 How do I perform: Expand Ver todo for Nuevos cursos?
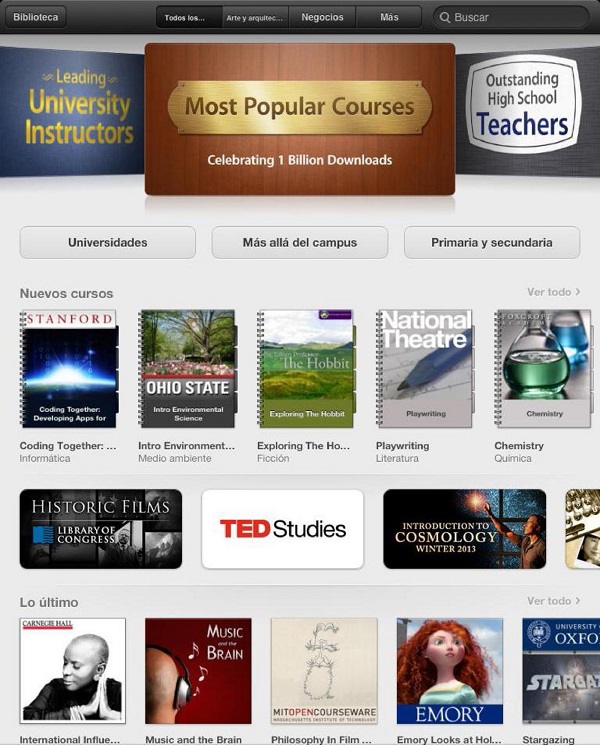click(x=553, y=292)
